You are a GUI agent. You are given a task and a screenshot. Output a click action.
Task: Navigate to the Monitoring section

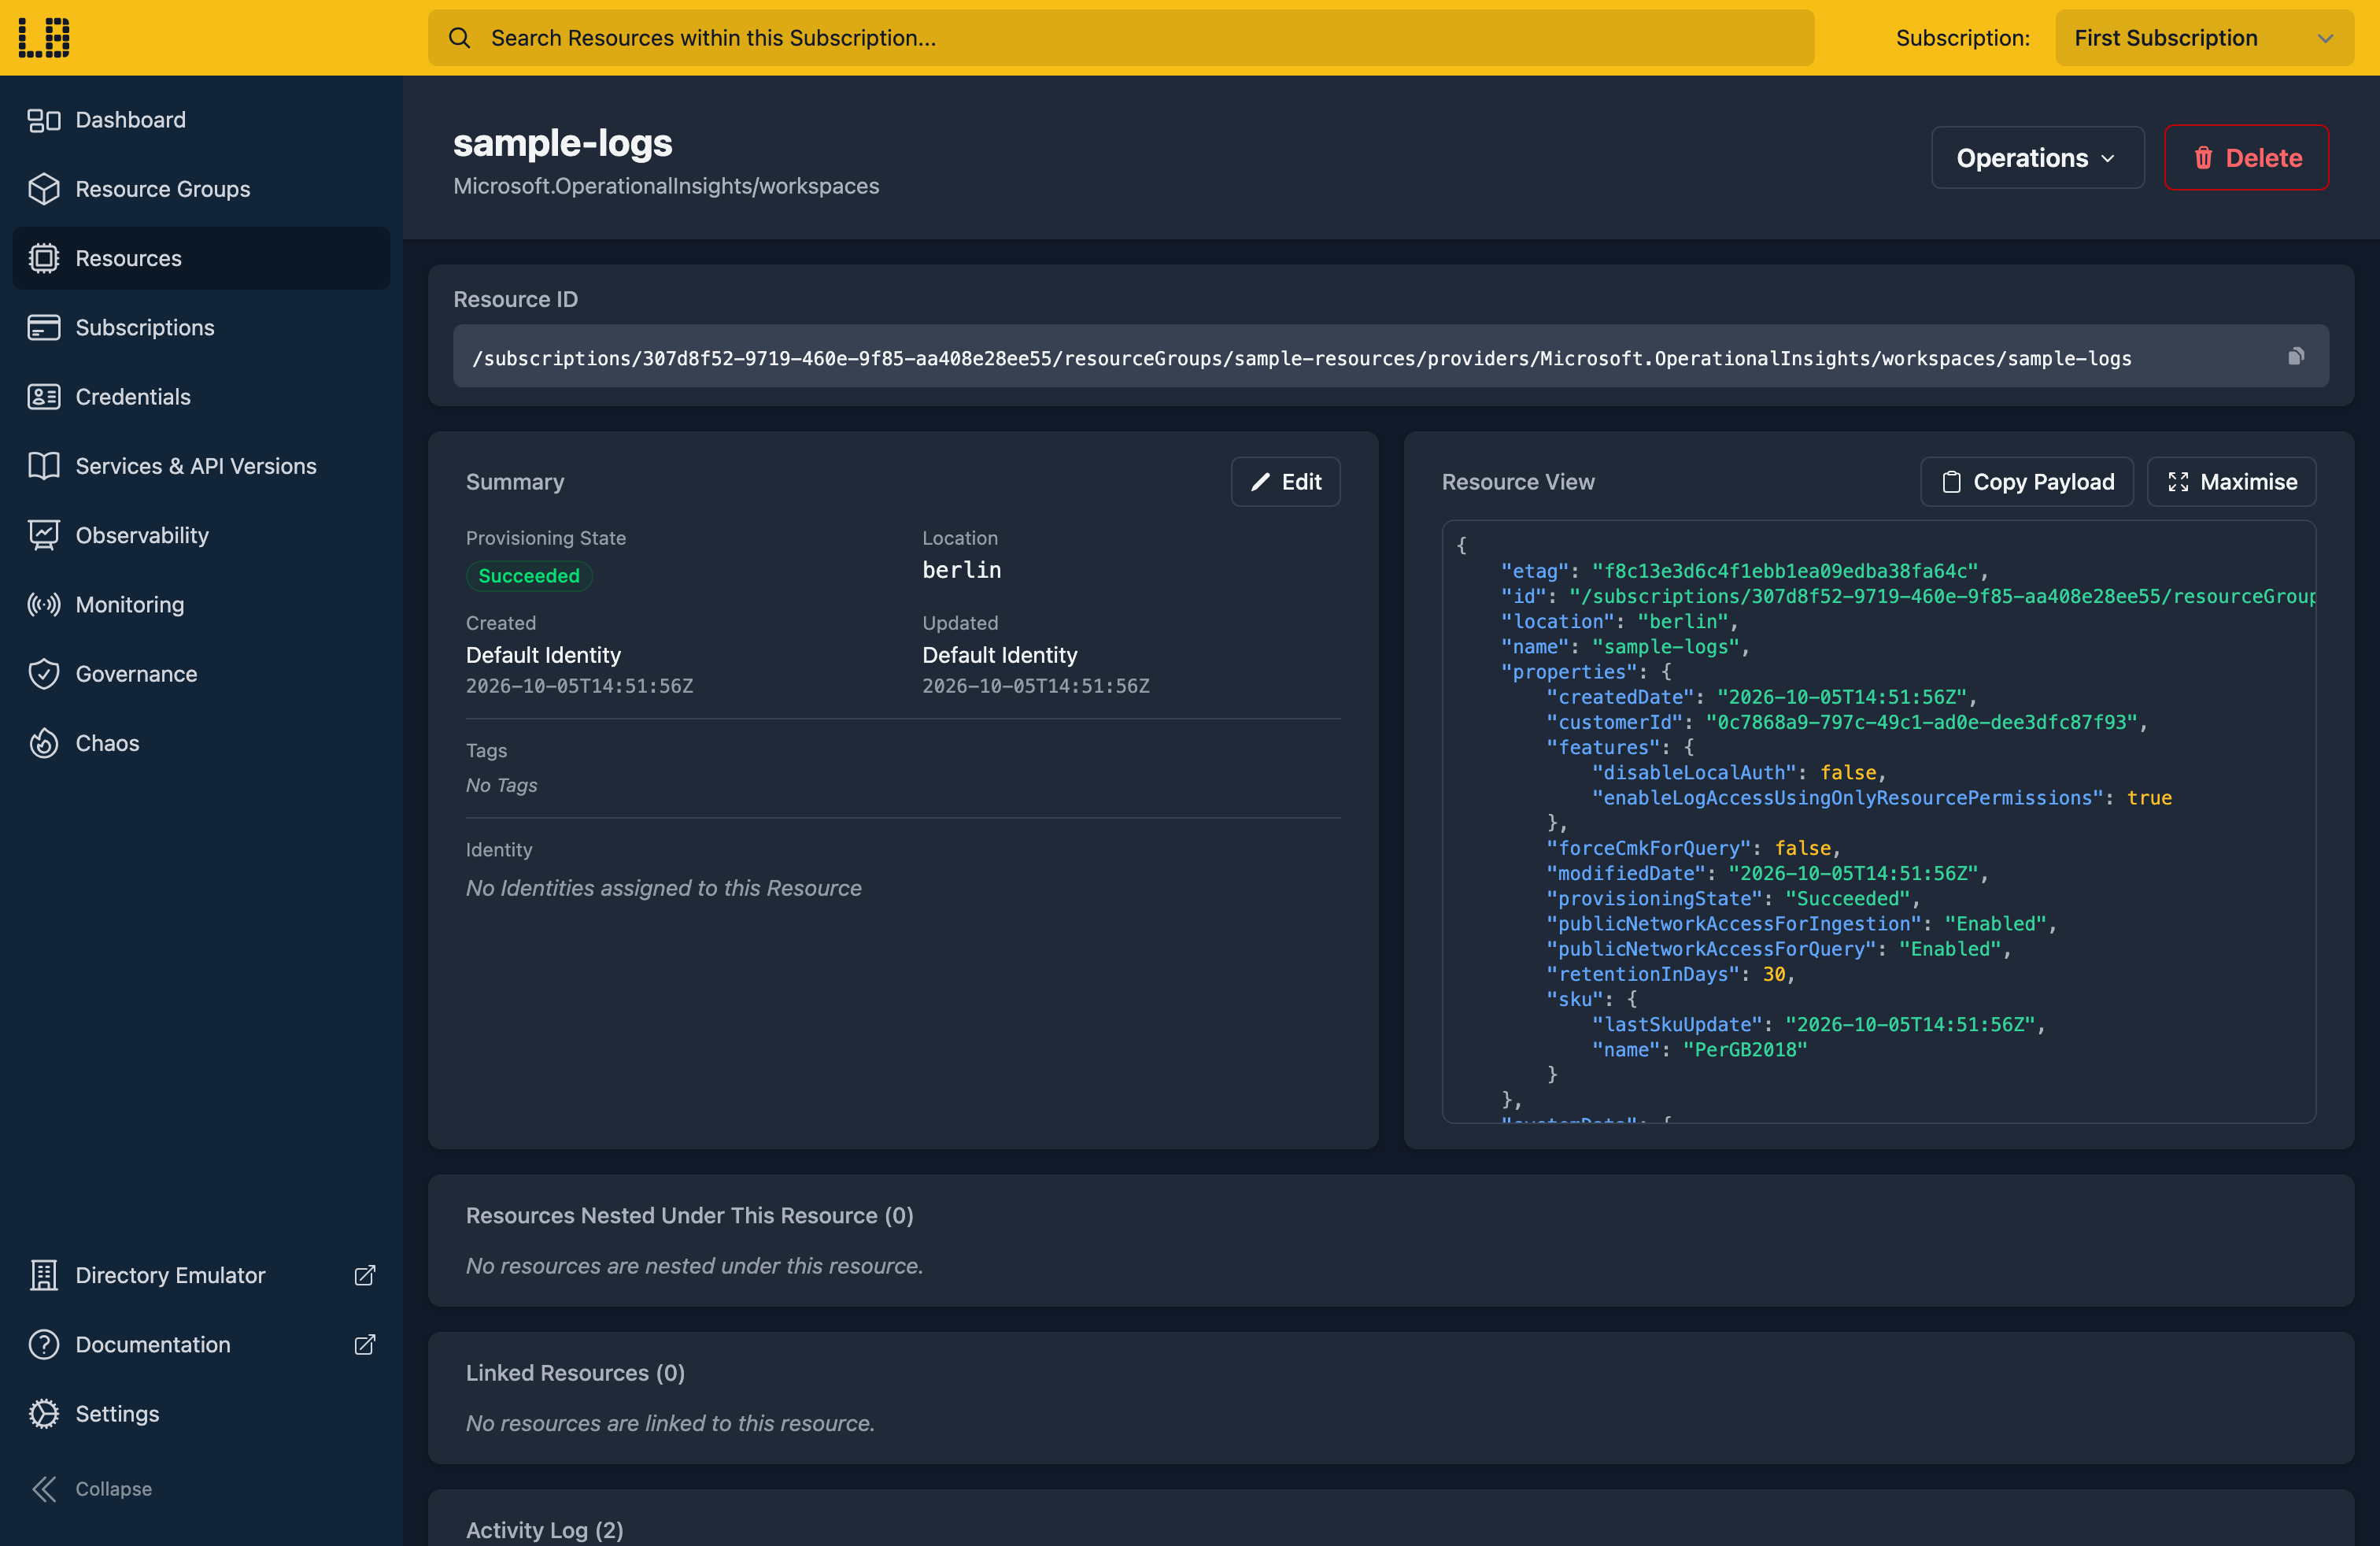coord(201,604)
